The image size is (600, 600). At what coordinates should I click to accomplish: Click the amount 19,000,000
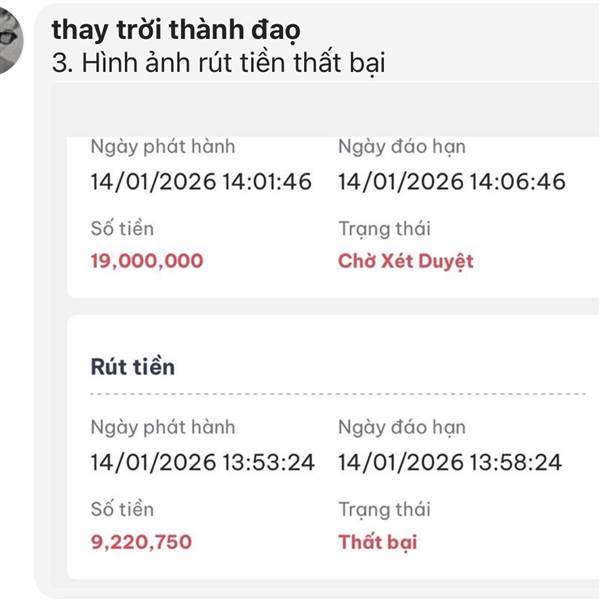[x=146, y=262]
